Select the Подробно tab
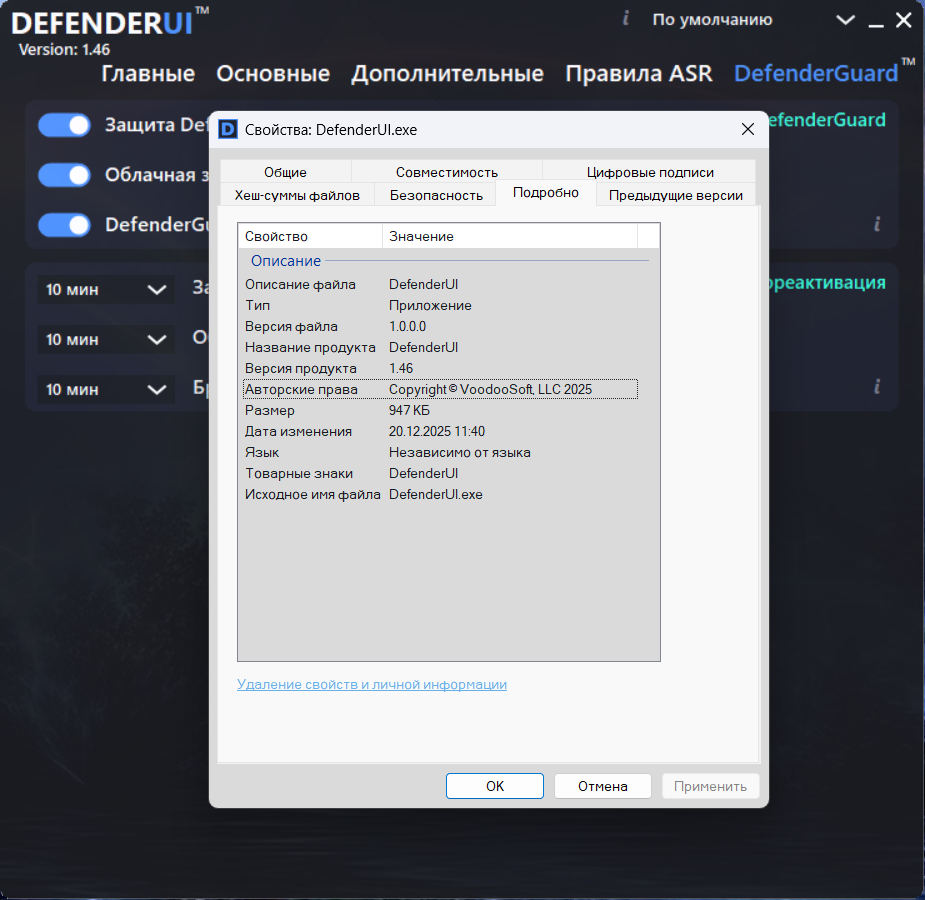The width and height of the screenshot is (925, 900). pos(546,192)
